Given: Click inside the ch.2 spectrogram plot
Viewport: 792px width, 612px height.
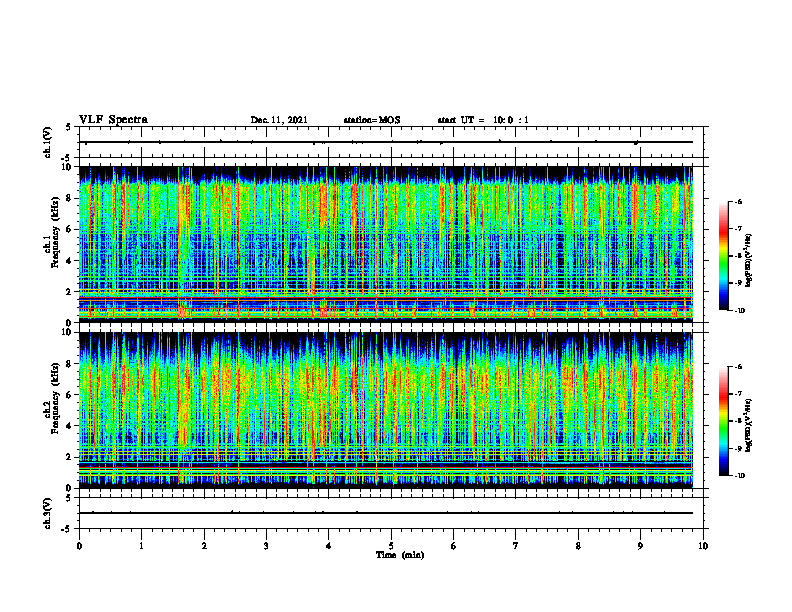Looking at the screenshot, I should 386,410.
